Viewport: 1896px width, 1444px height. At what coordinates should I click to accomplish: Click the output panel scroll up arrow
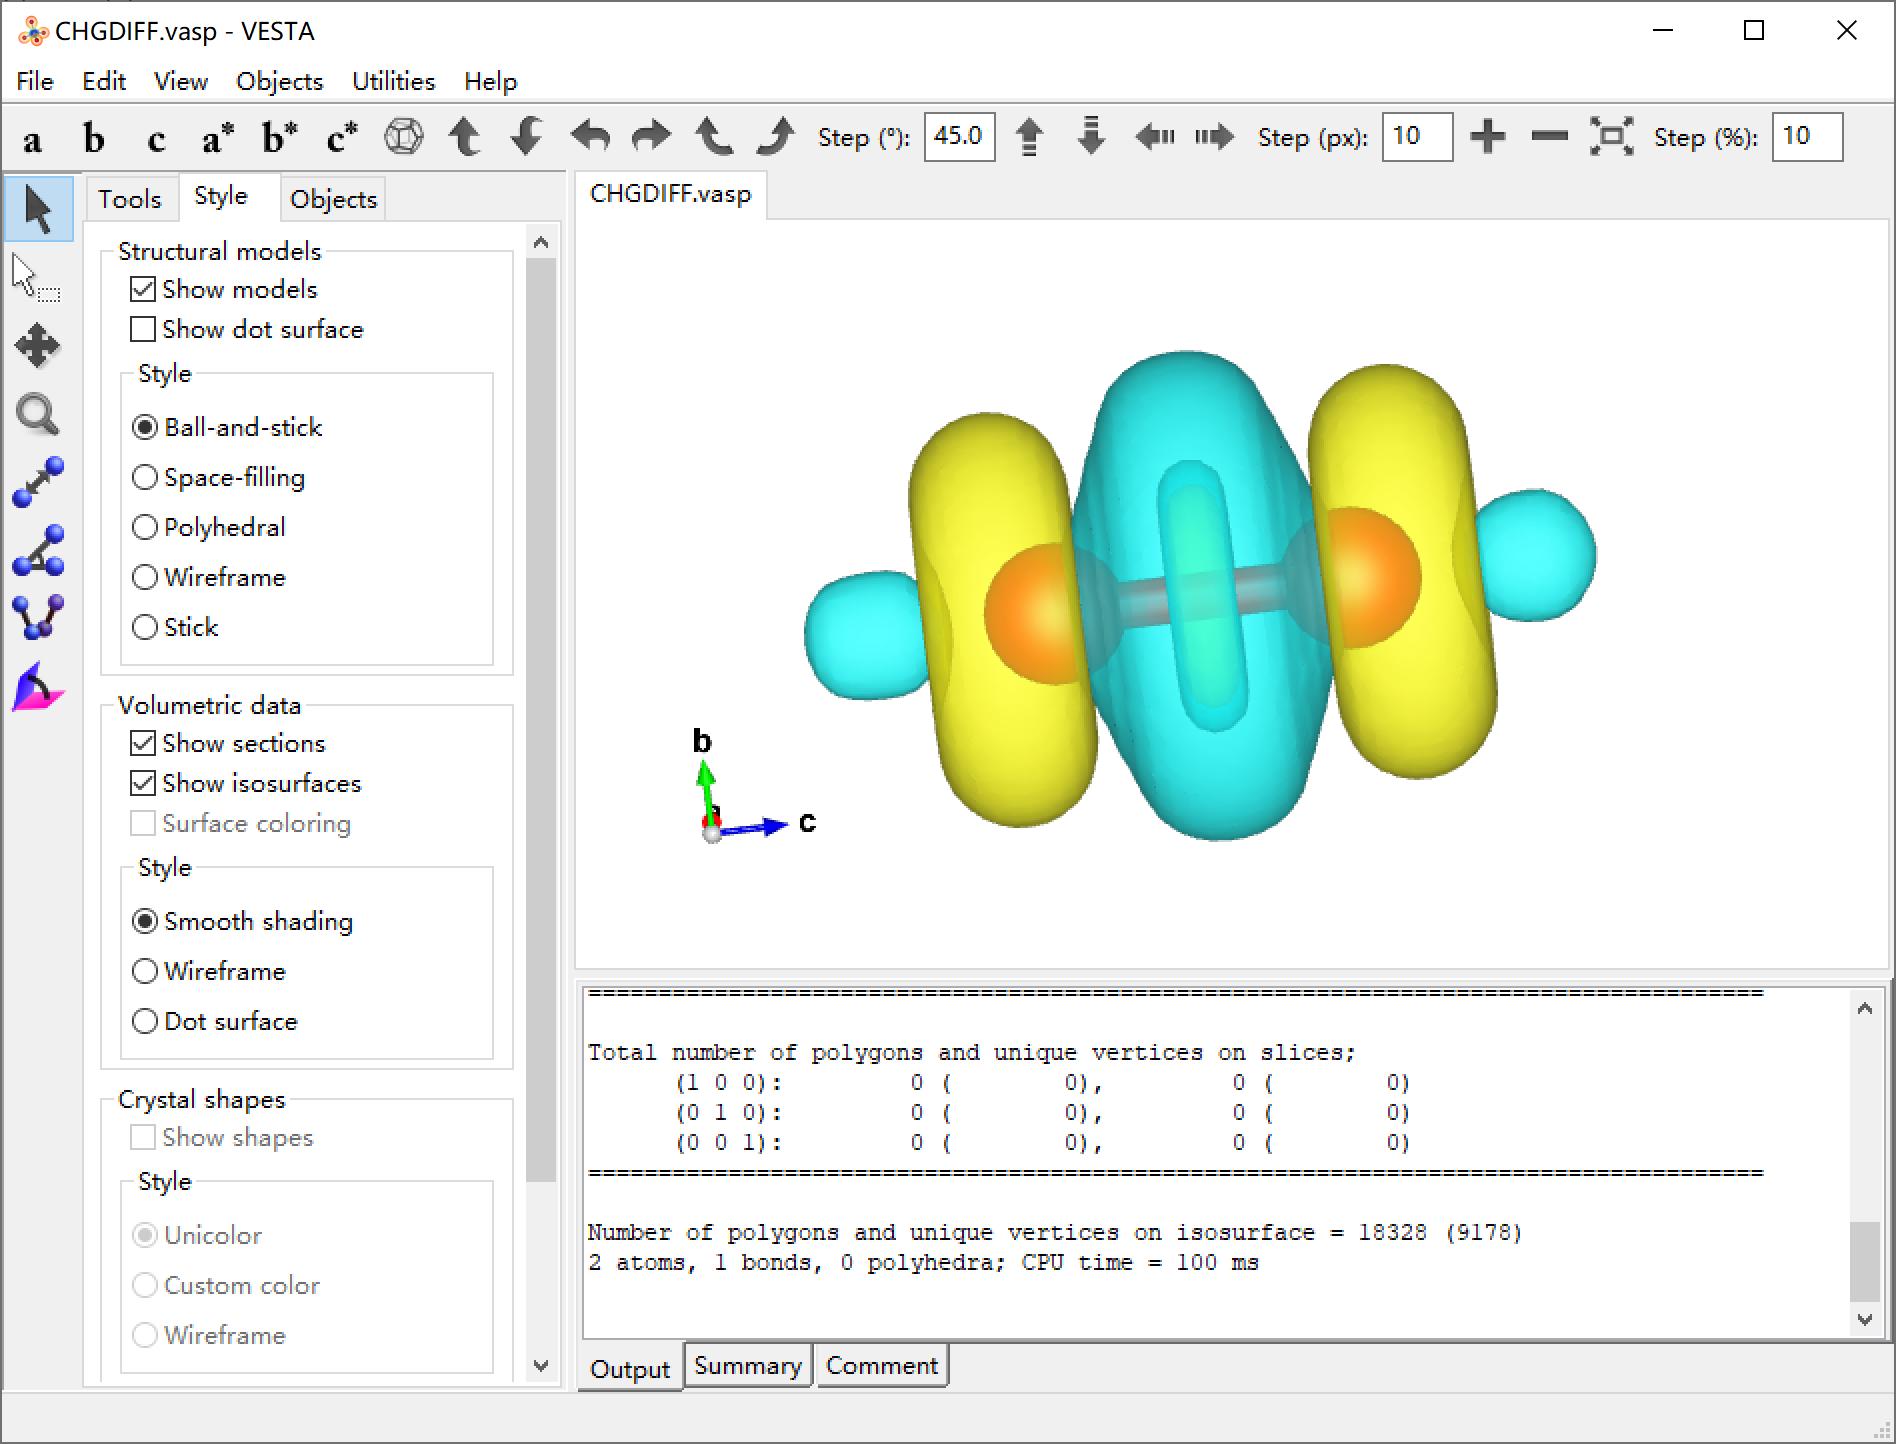tap(1864, 1008)
